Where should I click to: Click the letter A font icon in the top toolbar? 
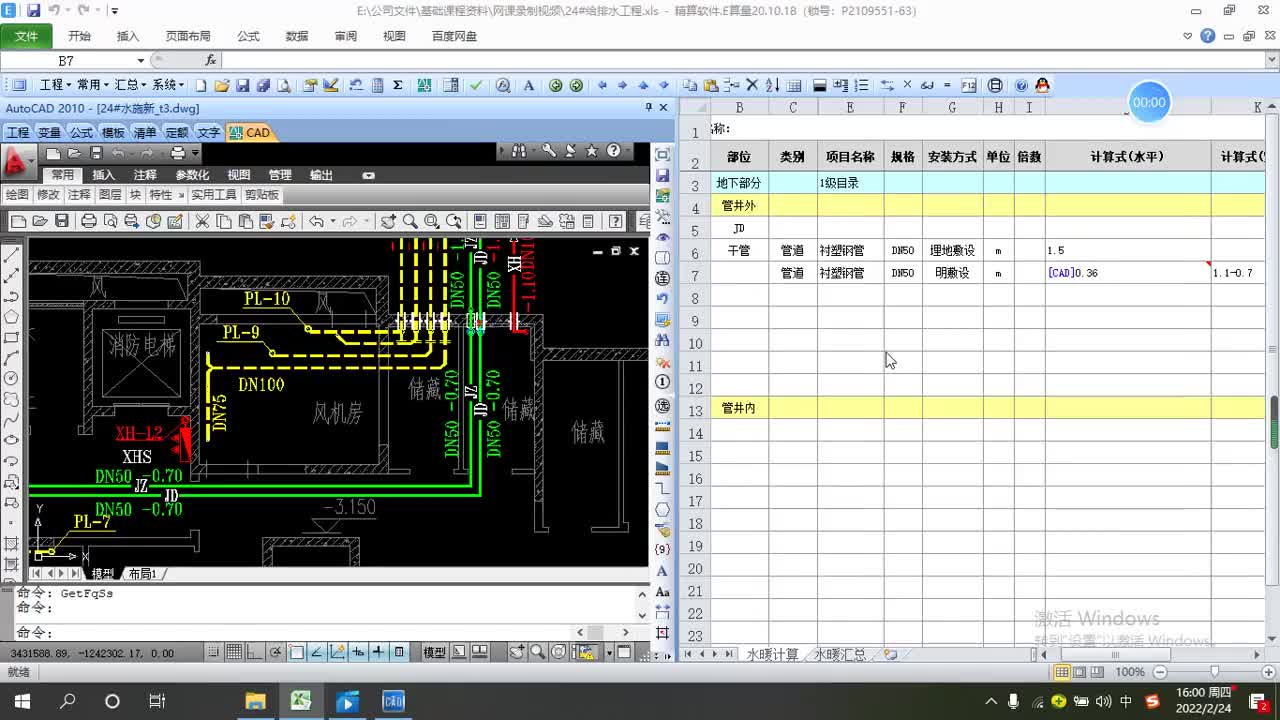click(529, 85)
